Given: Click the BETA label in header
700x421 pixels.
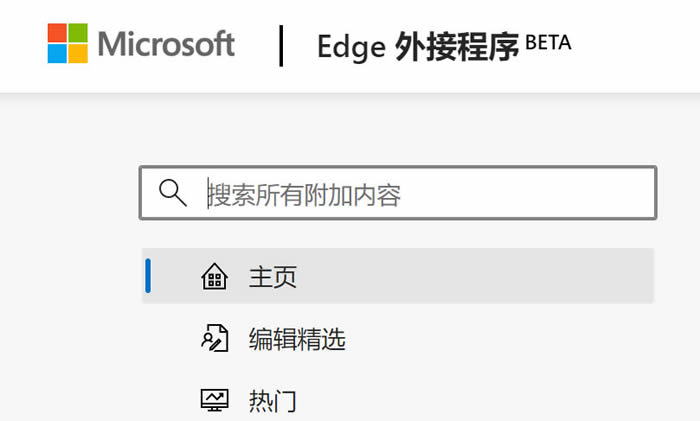Looking at the screenshot, I should point(548,41).
